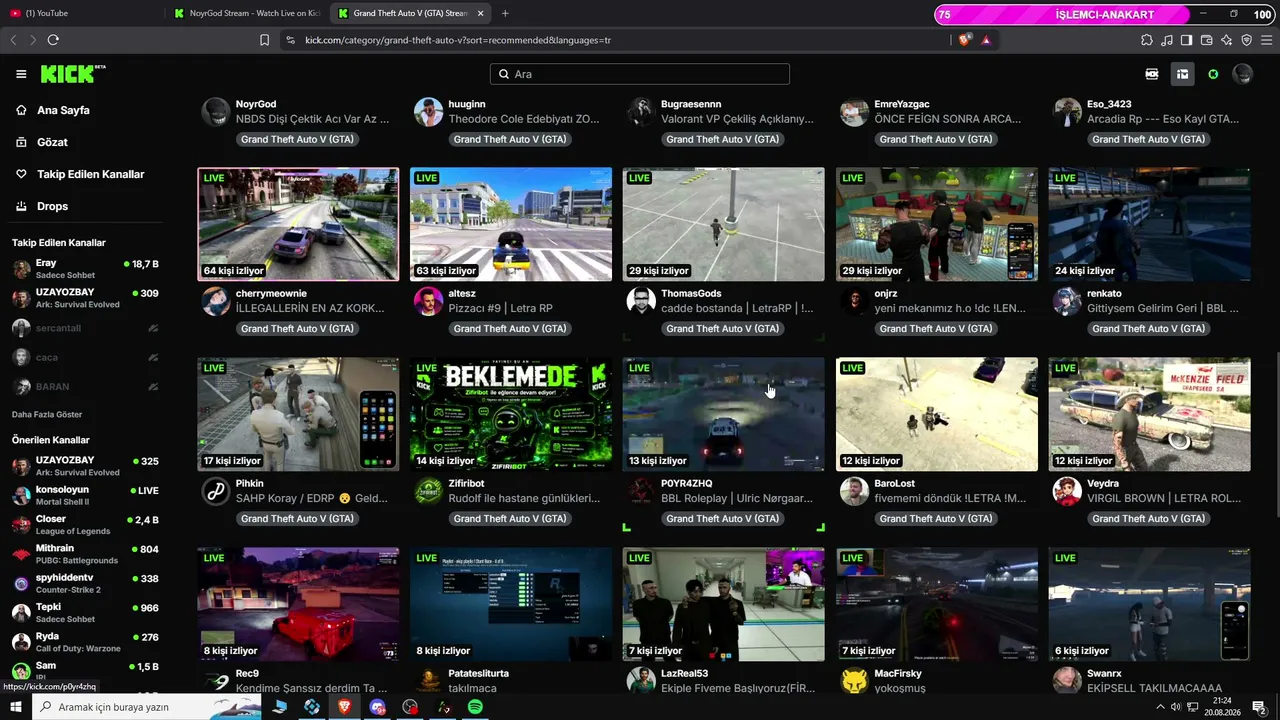
Task: Click Pihkin's channel avatar icon
Action: 216,491
